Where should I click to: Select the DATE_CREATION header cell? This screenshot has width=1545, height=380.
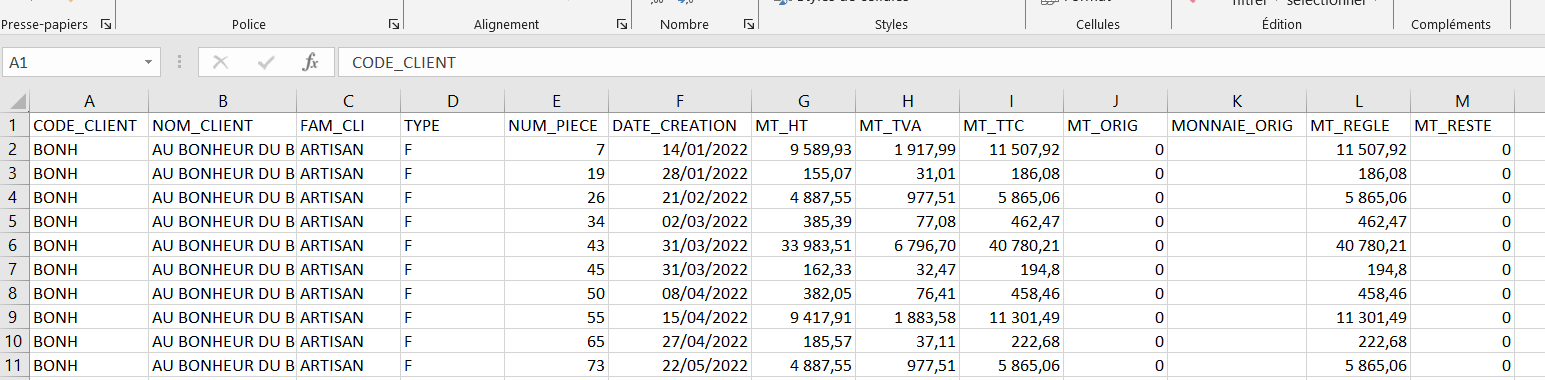point(680,126)
